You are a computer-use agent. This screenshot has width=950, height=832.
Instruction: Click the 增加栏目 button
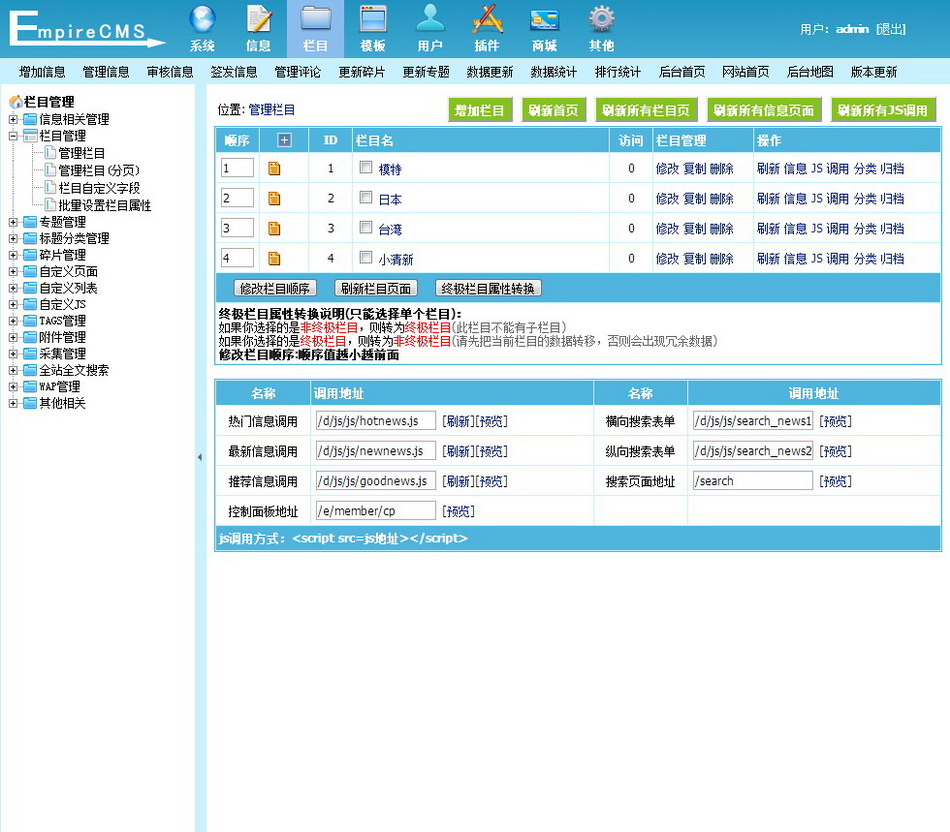(x=479, y=110)
